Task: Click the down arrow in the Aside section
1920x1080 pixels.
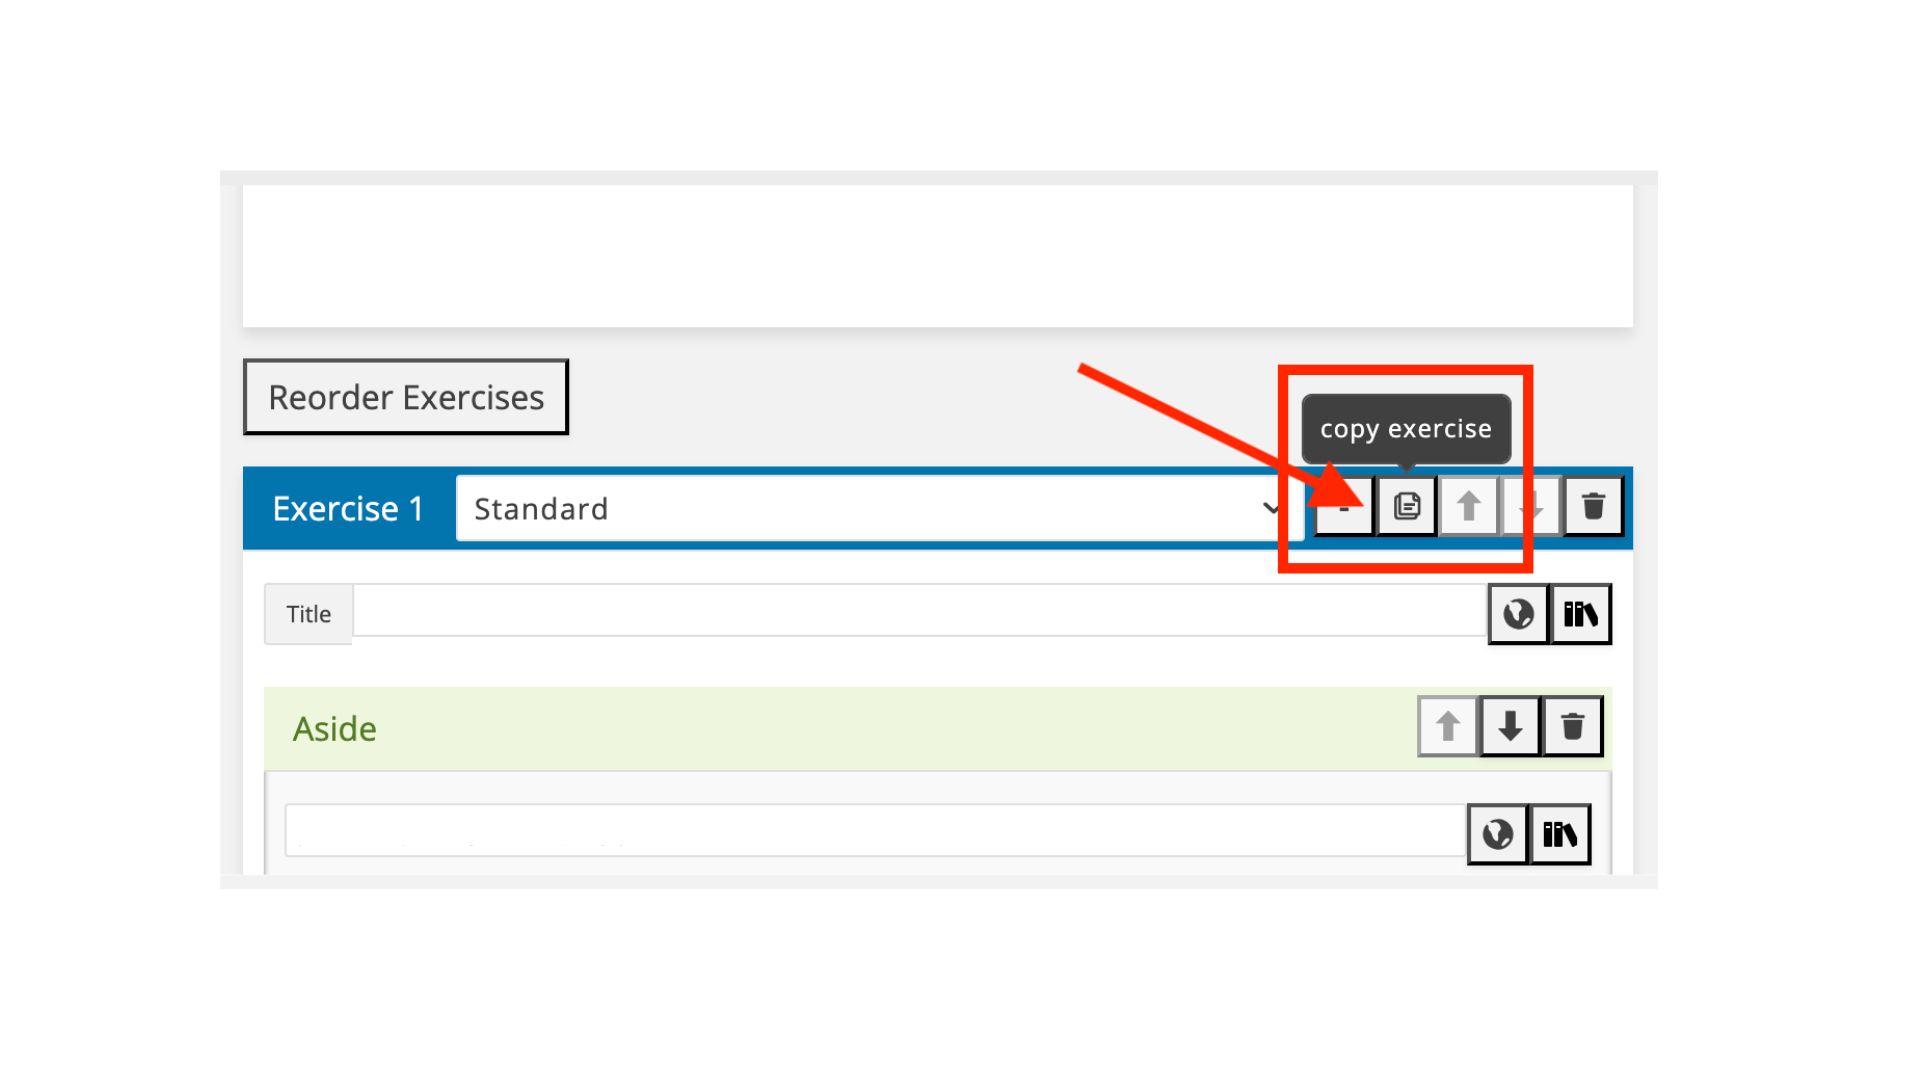Action: click(1510, 727)
